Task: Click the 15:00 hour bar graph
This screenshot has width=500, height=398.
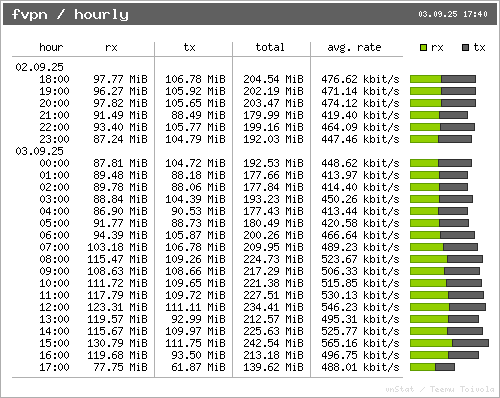Action: 449,343
